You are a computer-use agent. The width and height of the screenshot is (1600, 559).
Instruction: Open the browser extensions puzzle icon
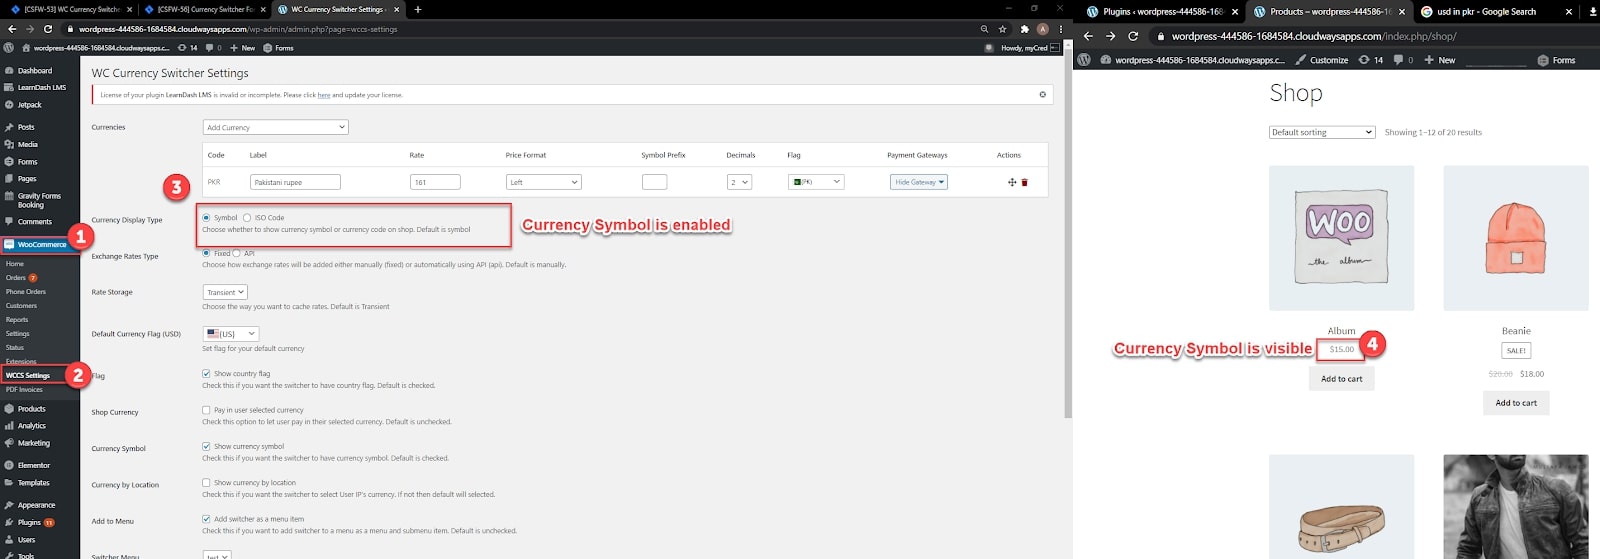1025,29
